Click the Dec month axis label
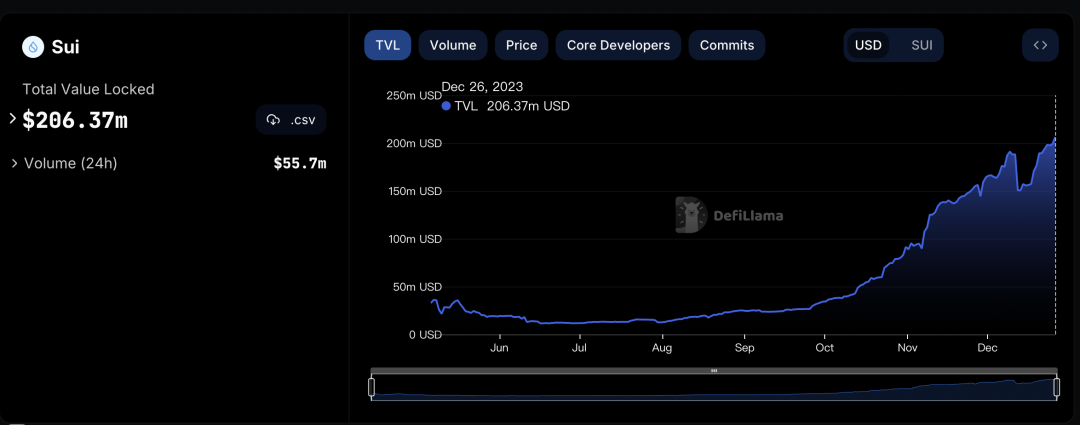Viewport: 1080px width, 425px height. click(988, 348)
